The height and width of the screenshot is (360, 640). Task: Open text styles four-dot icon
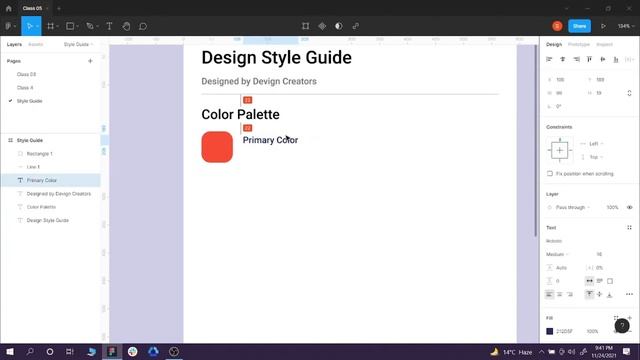[x=629, y=228]
